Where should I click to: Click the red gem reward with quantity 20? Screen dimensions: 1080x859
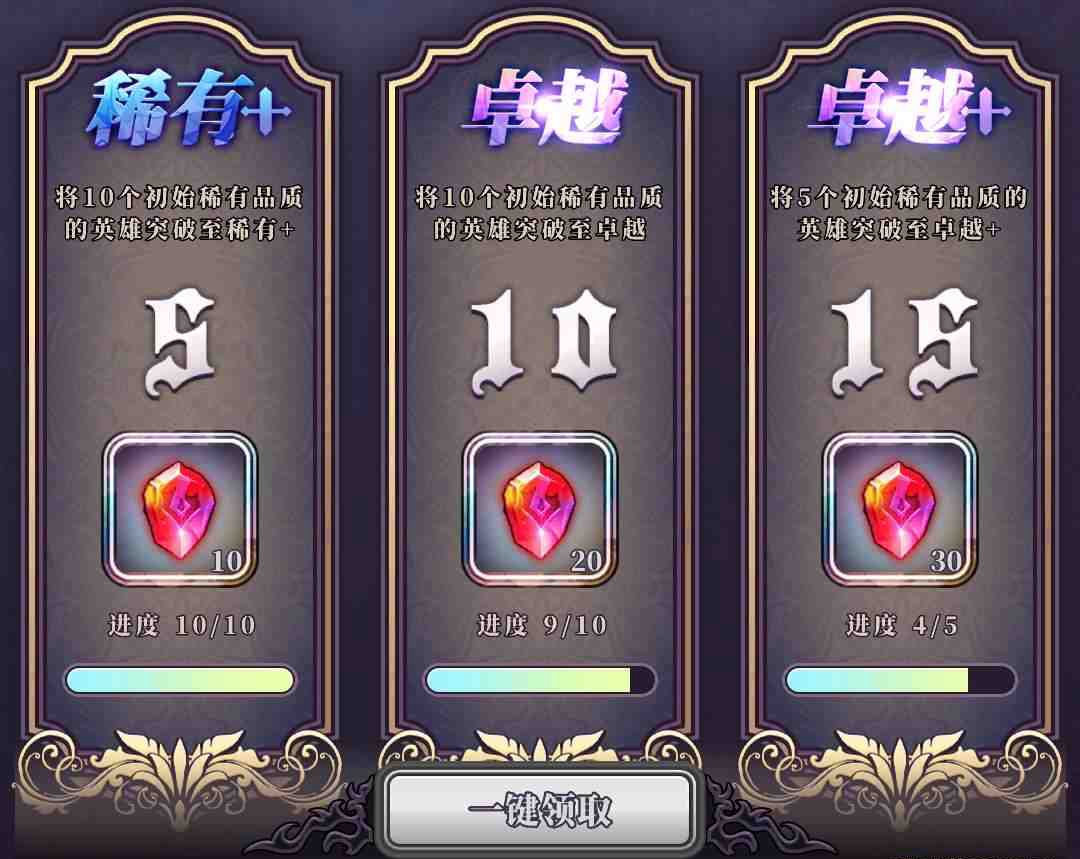540,510
